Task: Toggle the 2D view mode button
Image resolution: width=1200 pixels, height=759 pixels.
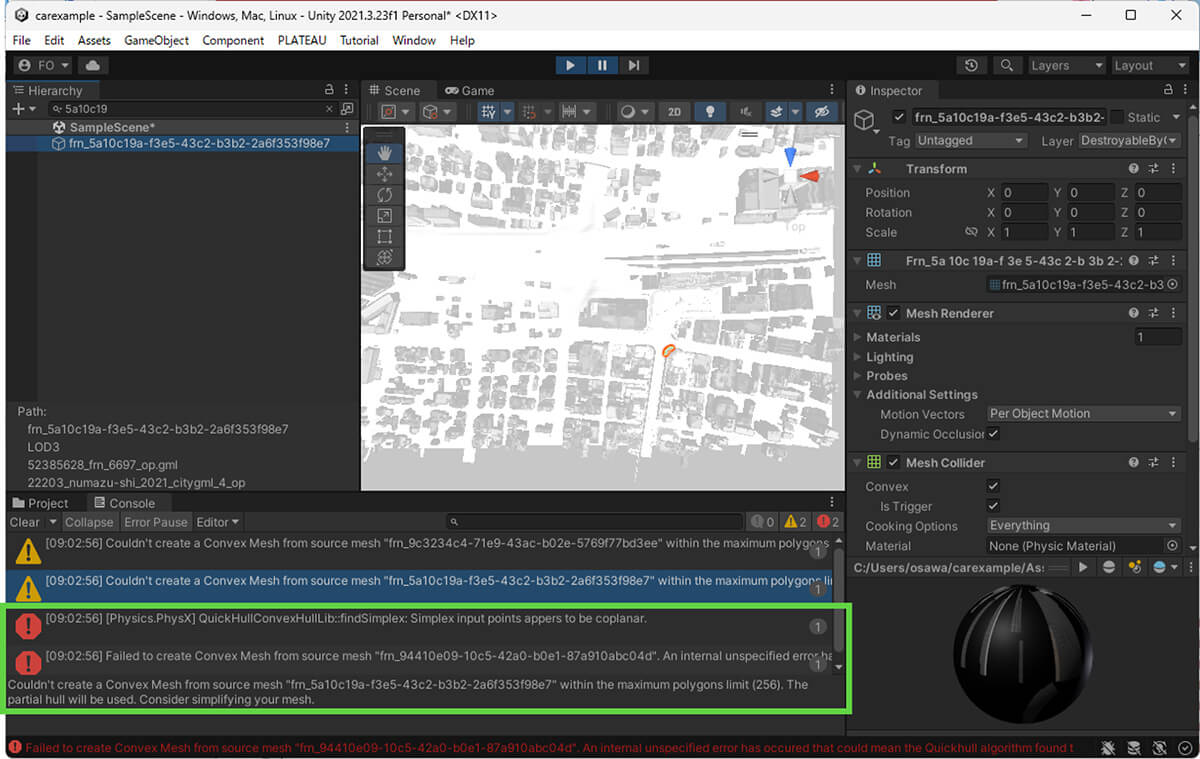Action: point(674,112)
